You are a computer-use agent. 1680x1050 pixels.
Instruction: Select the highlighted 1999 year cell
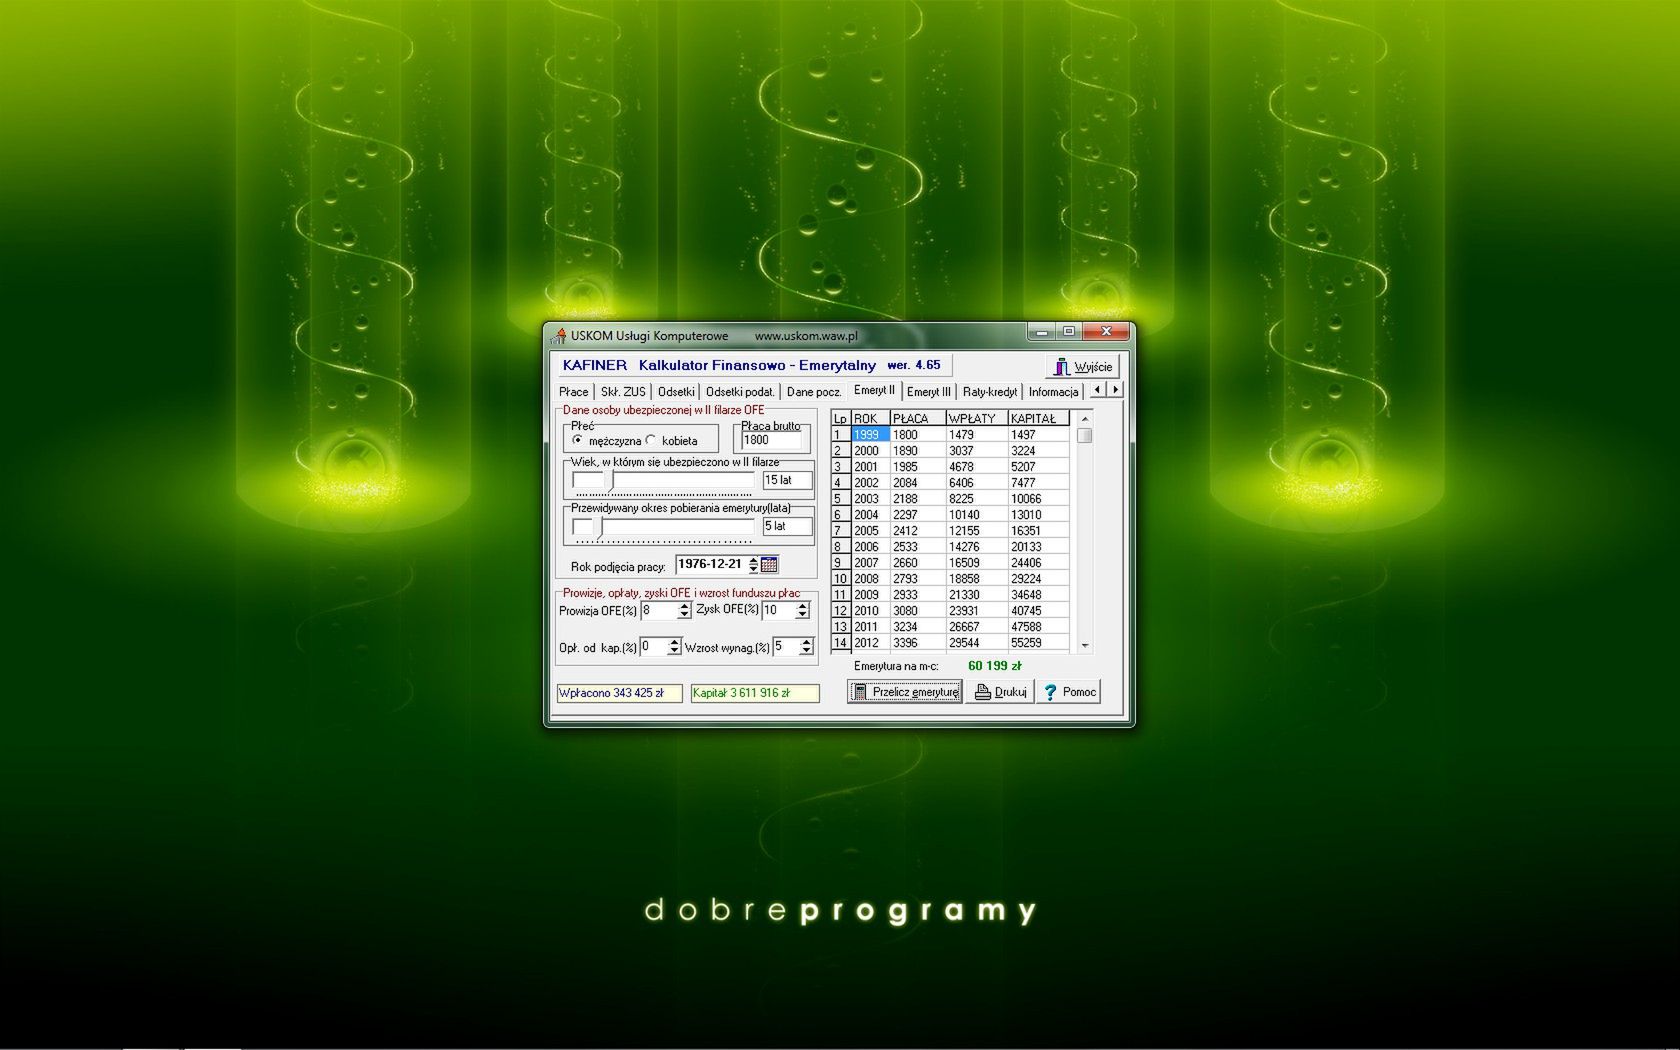870,435
